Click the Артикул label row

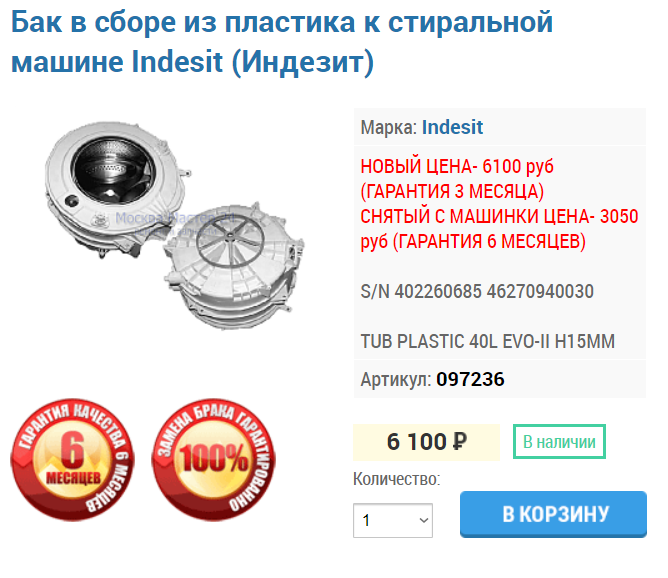(499, 379)
